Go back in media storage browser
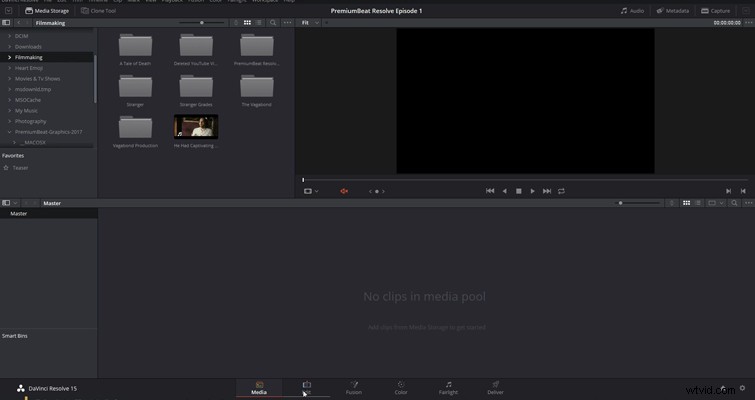Screen dimensions: 755x400 click(x=19, y=23)
